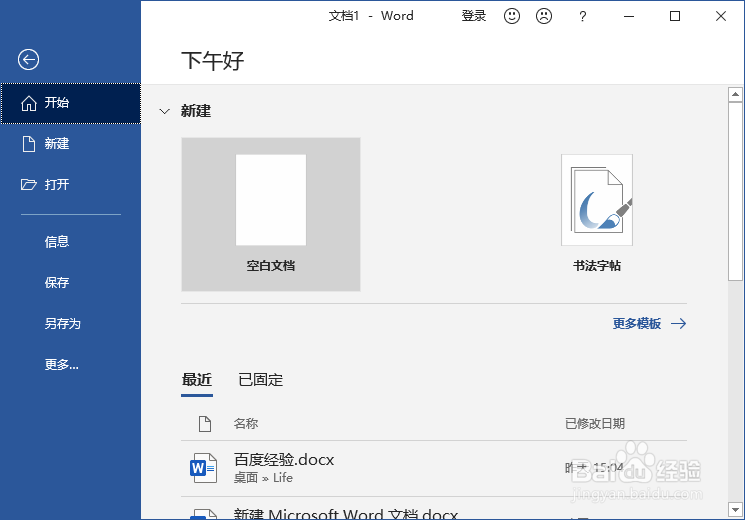
Task: Click the new document page icon in sidebar
Action: coord(29,144)
